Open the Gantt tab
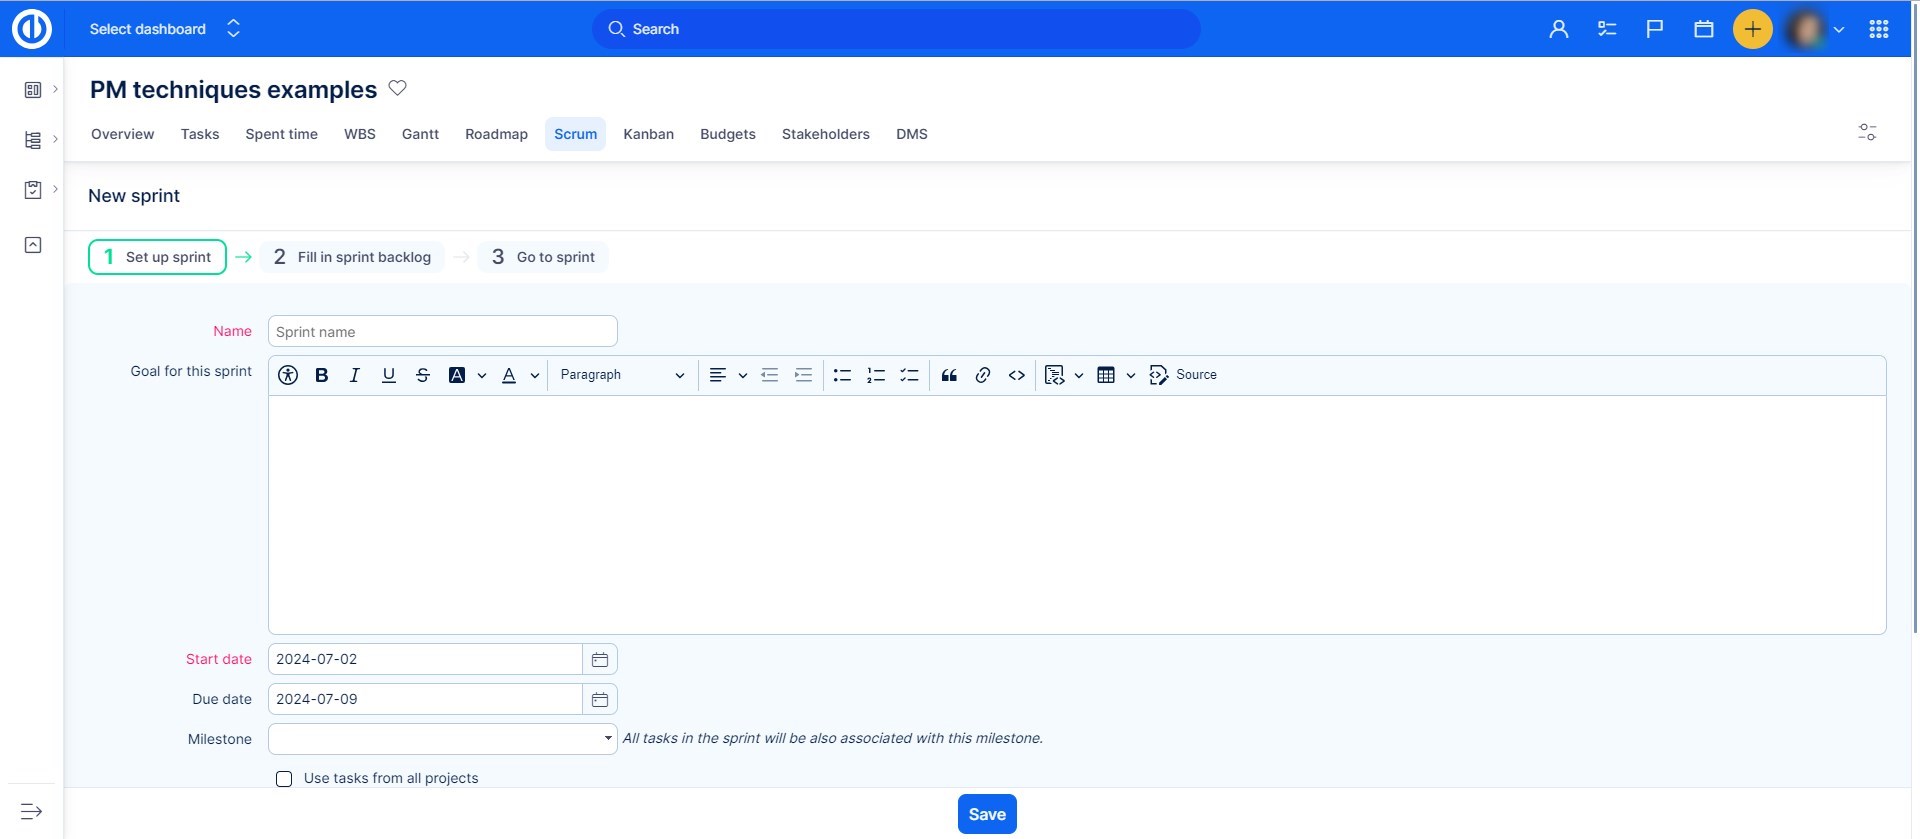The image size is (1920, 839). point(420,134)
